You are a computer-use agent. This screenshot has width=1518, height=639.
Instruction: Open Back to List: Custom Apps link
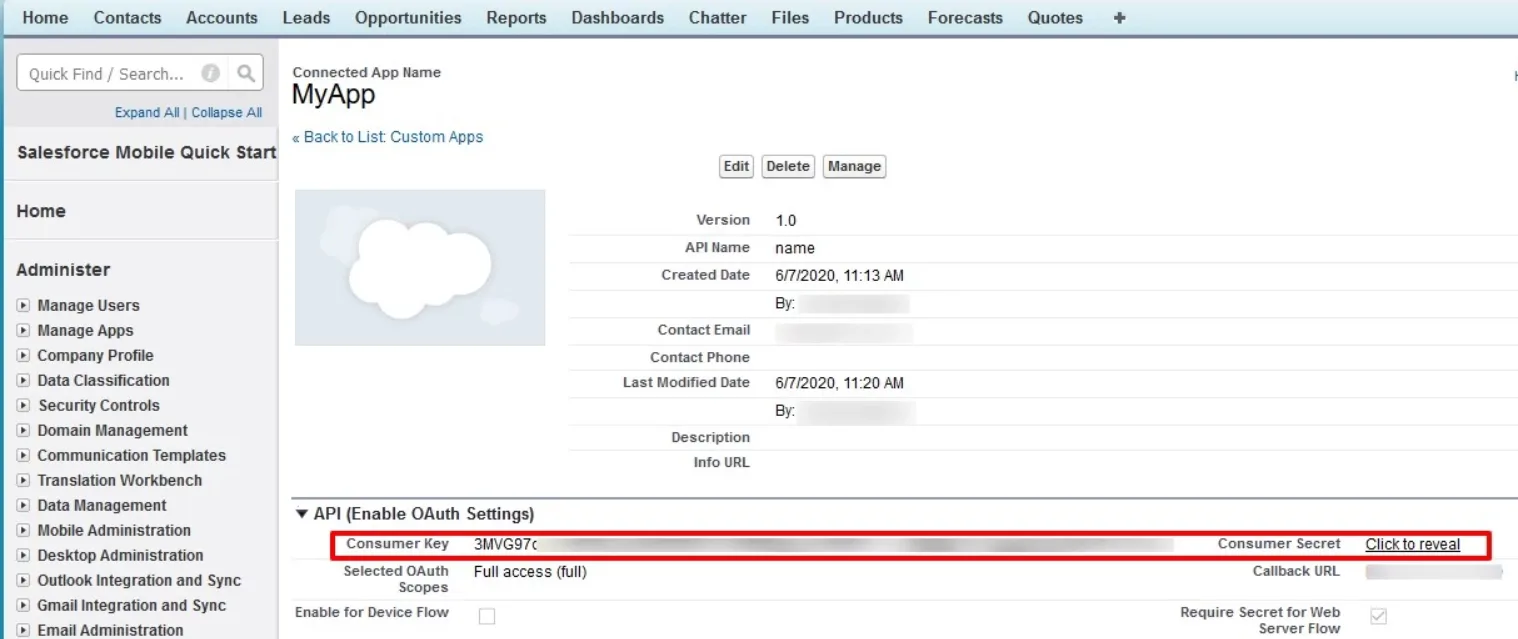pos(388,137)
